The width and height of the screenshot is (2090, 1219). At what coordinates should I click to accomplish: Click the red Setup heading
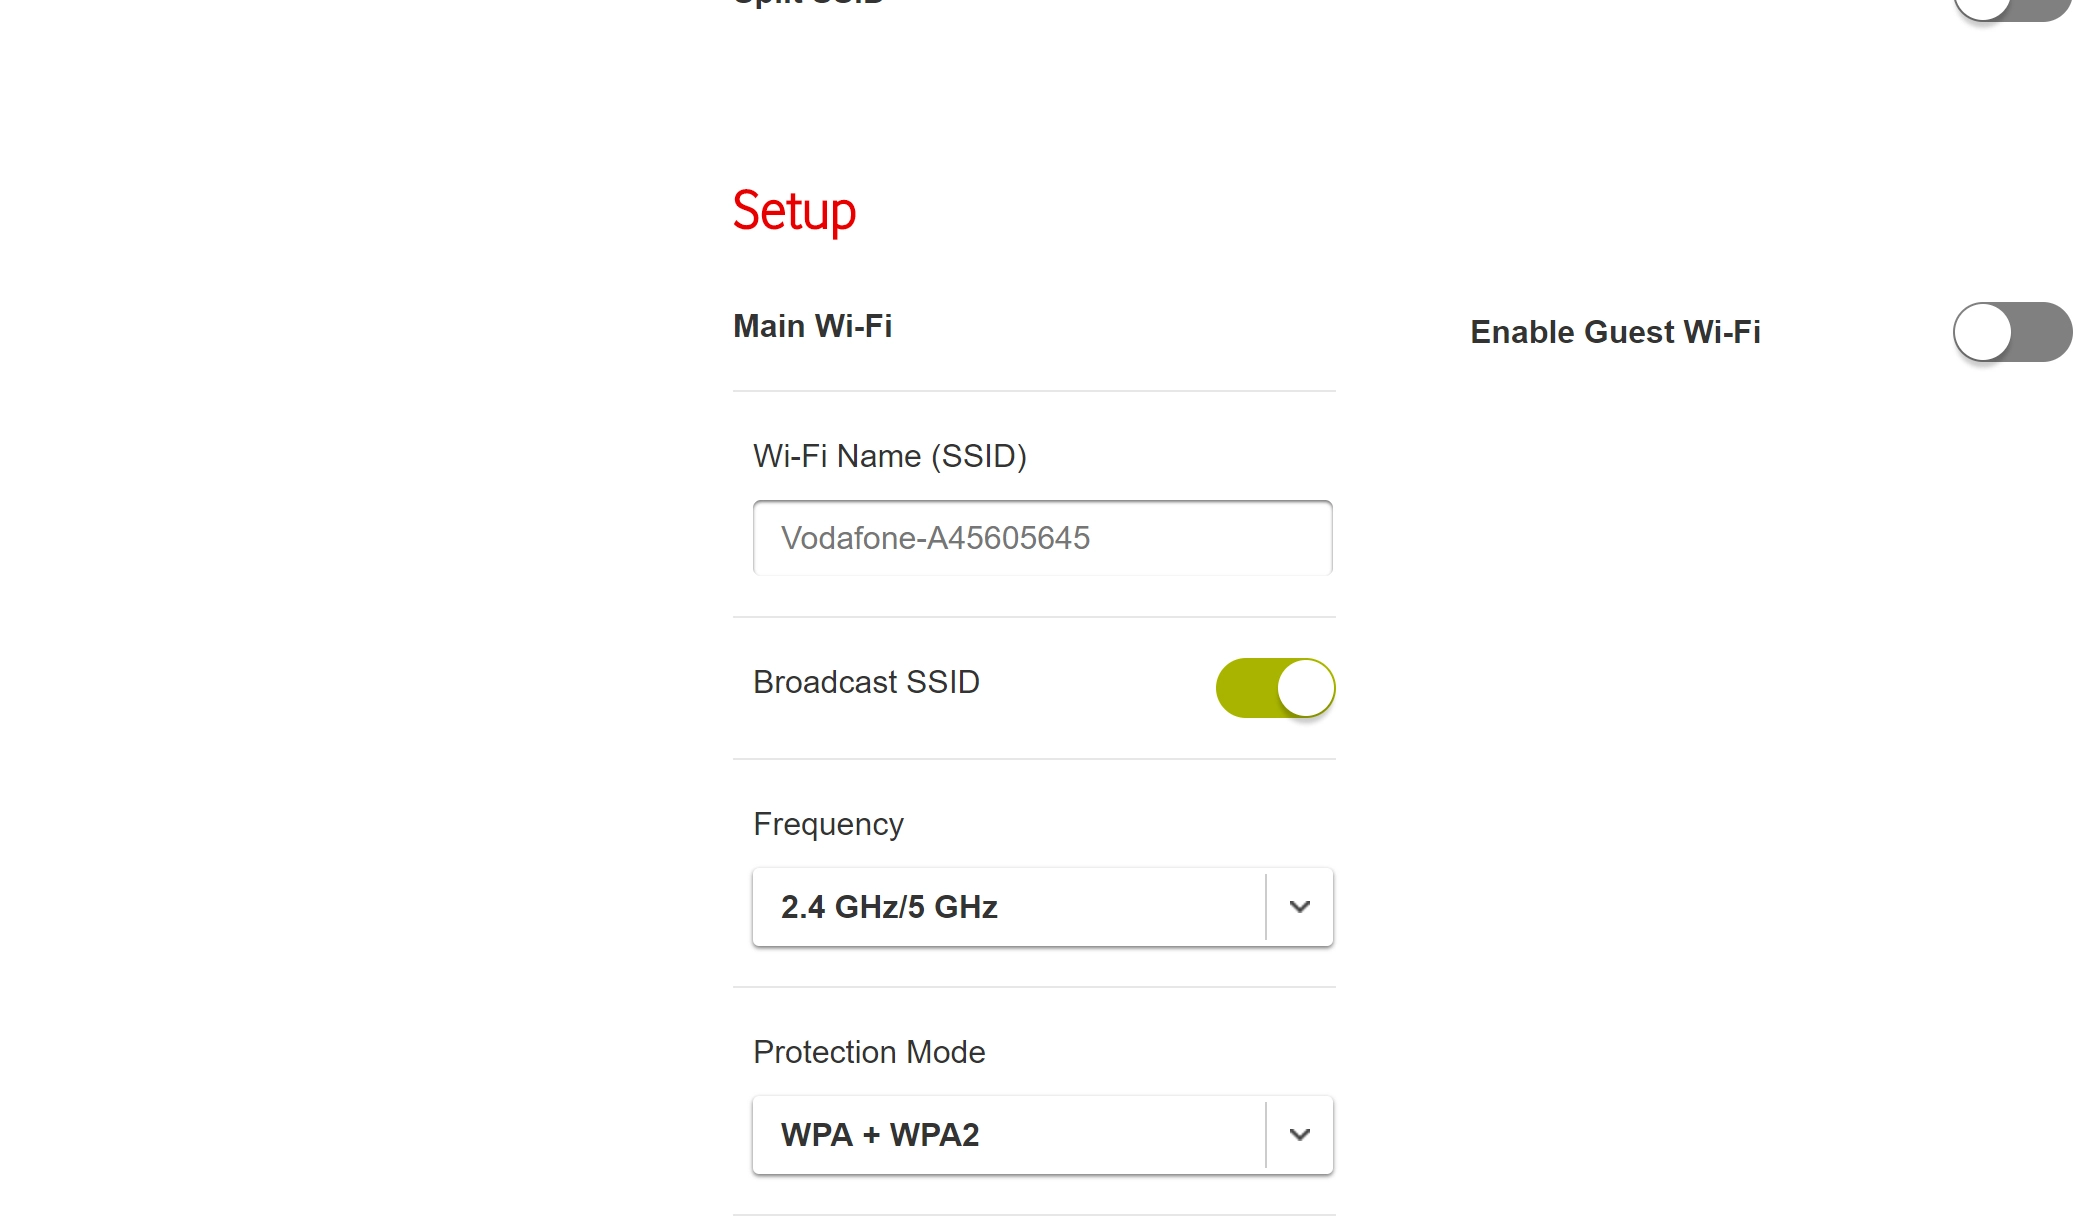(794, 211)
